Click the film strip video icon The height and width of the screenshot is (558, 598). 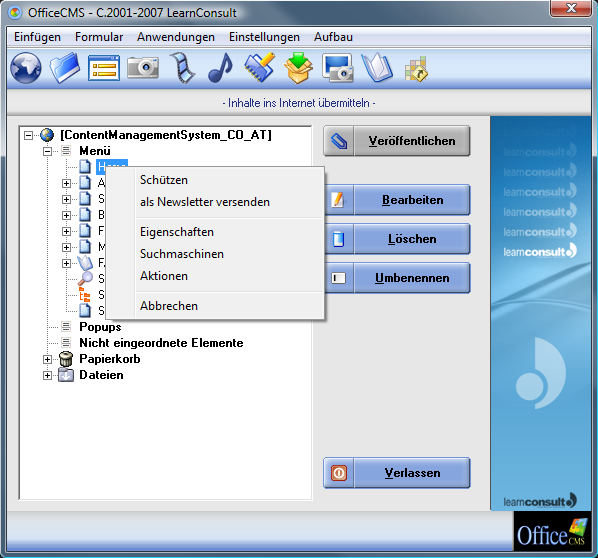[x=183, y=68]
